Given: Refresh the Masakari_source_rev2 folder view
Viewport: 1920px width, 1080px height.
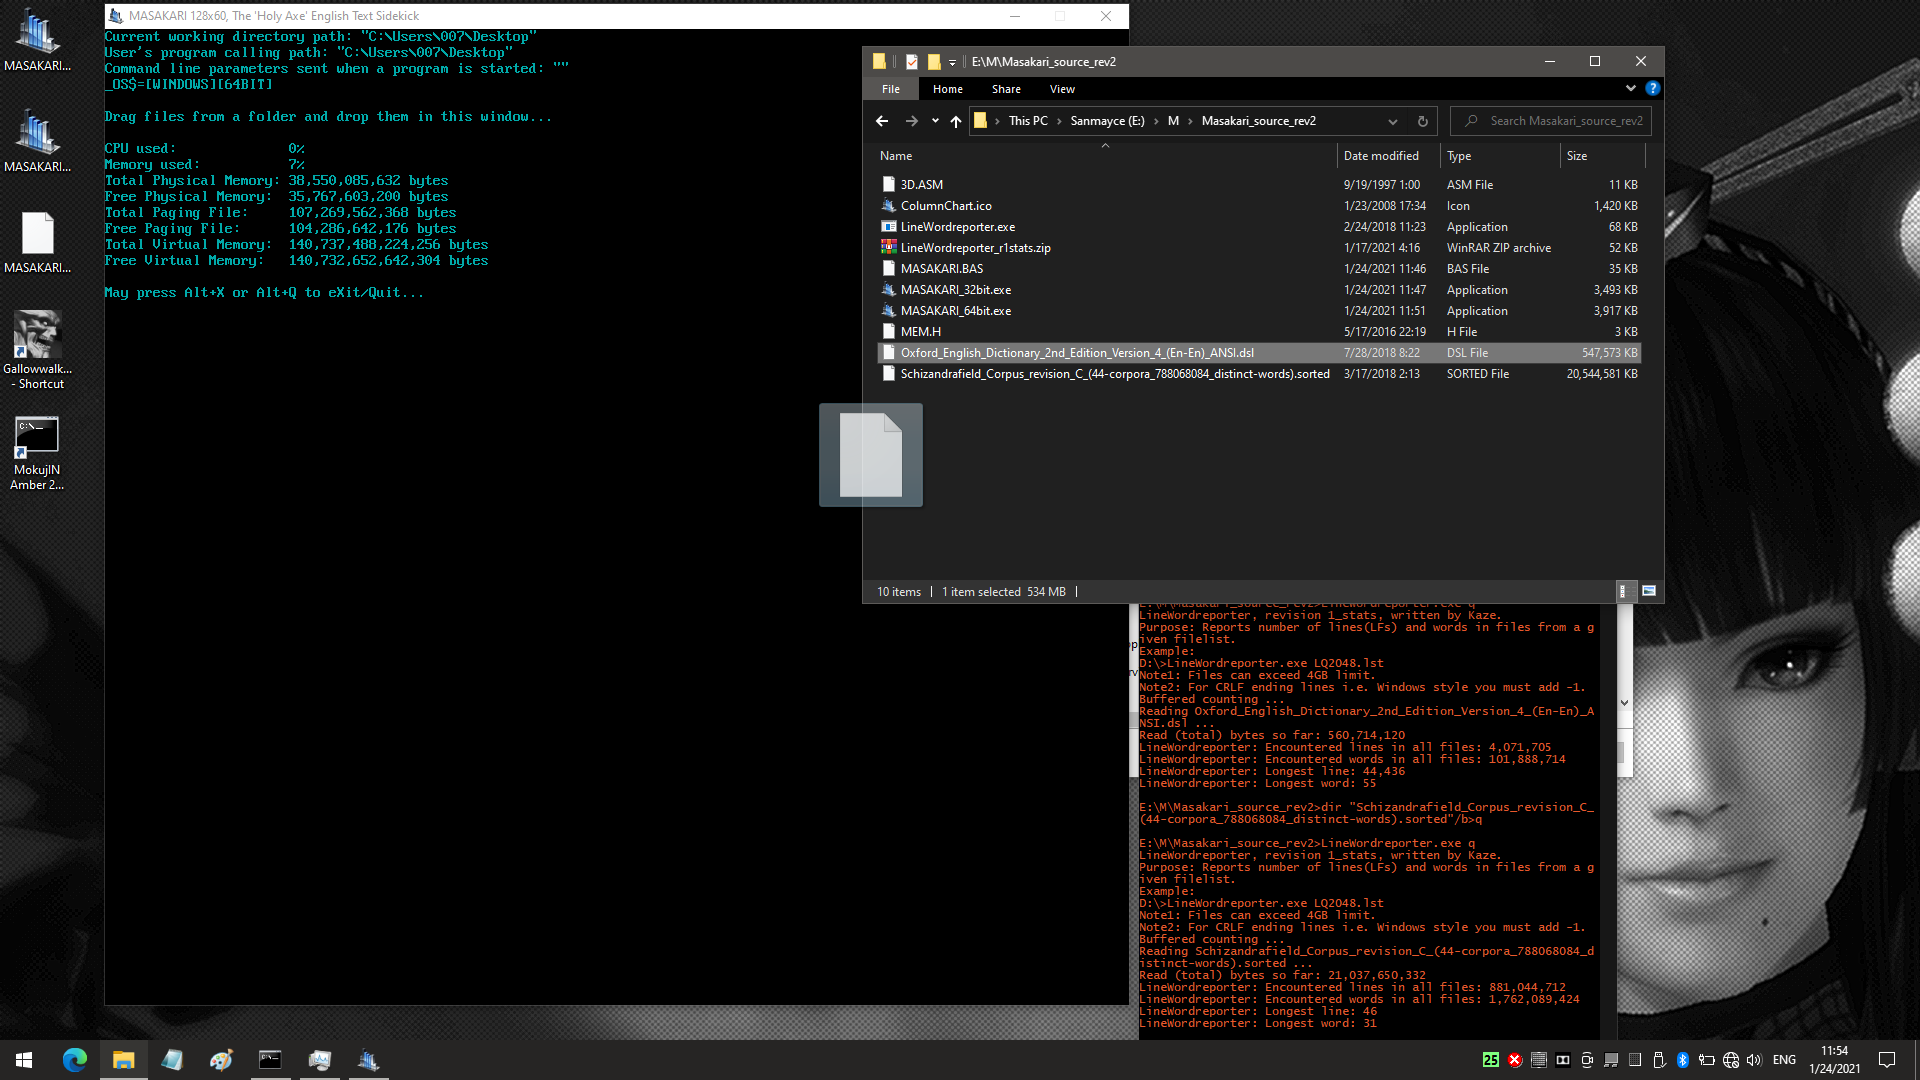Looking at the screenshot, I should [1422, 121].
